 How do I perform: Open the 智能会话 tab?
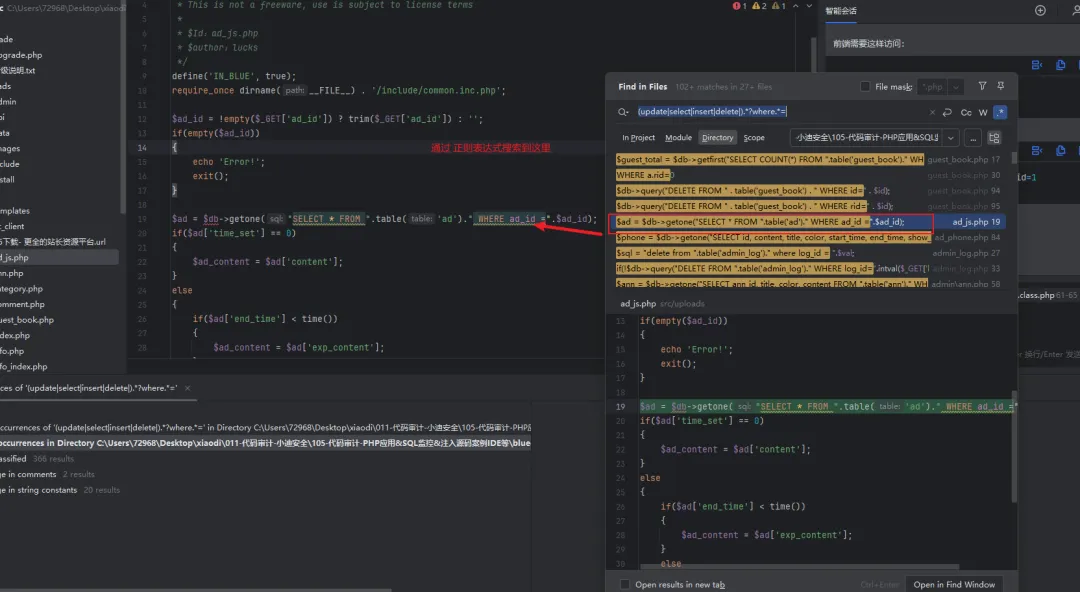tap(841, 11)
